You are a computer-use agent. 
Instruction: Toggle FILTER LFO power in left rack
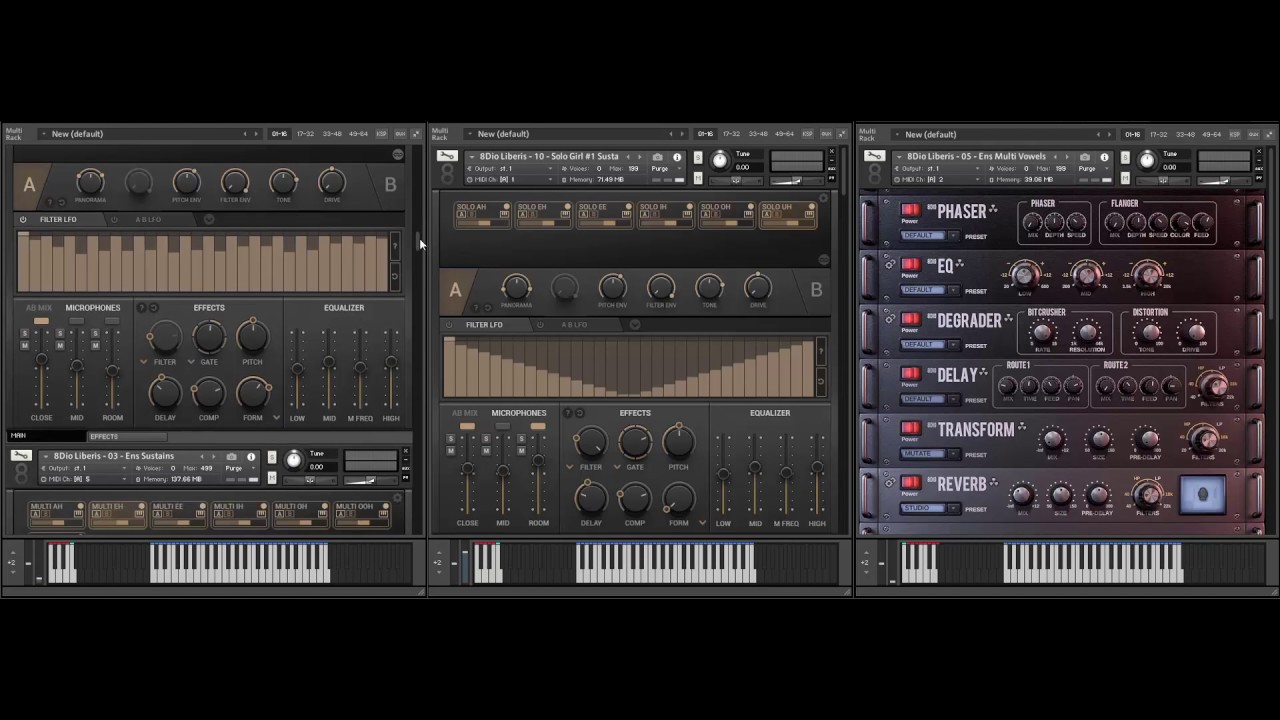(x=23, y=220)
